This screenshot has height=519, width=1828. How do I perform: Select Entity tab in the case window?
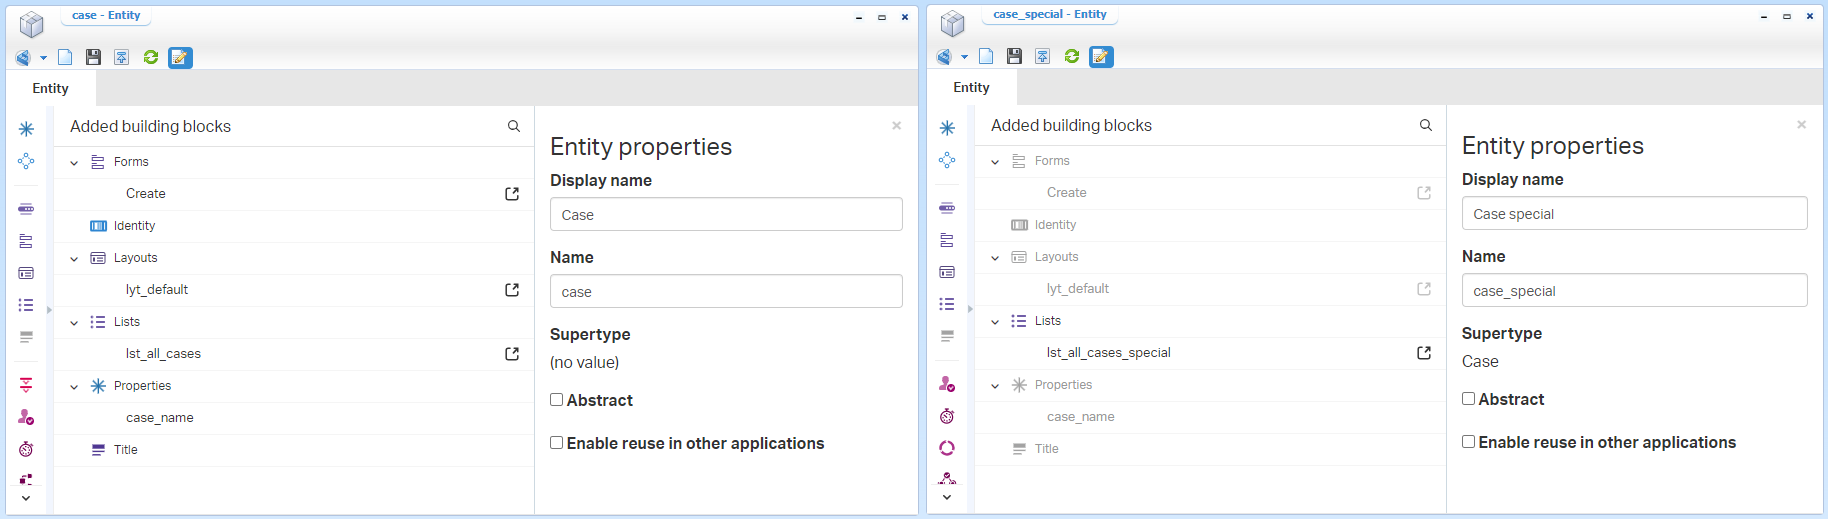[51, 89]
